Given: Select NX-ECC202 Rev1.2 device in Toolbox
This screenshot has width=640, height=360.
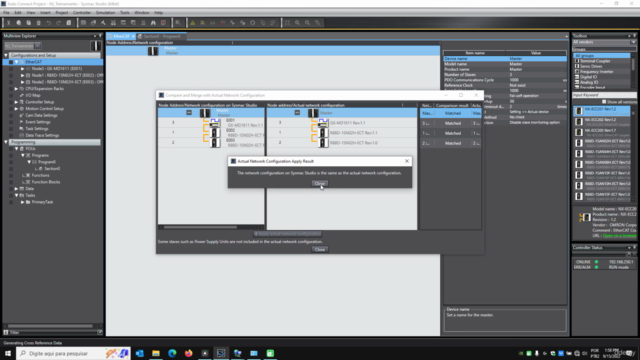Looking at the screenshot, I should [x=602, y=121].
